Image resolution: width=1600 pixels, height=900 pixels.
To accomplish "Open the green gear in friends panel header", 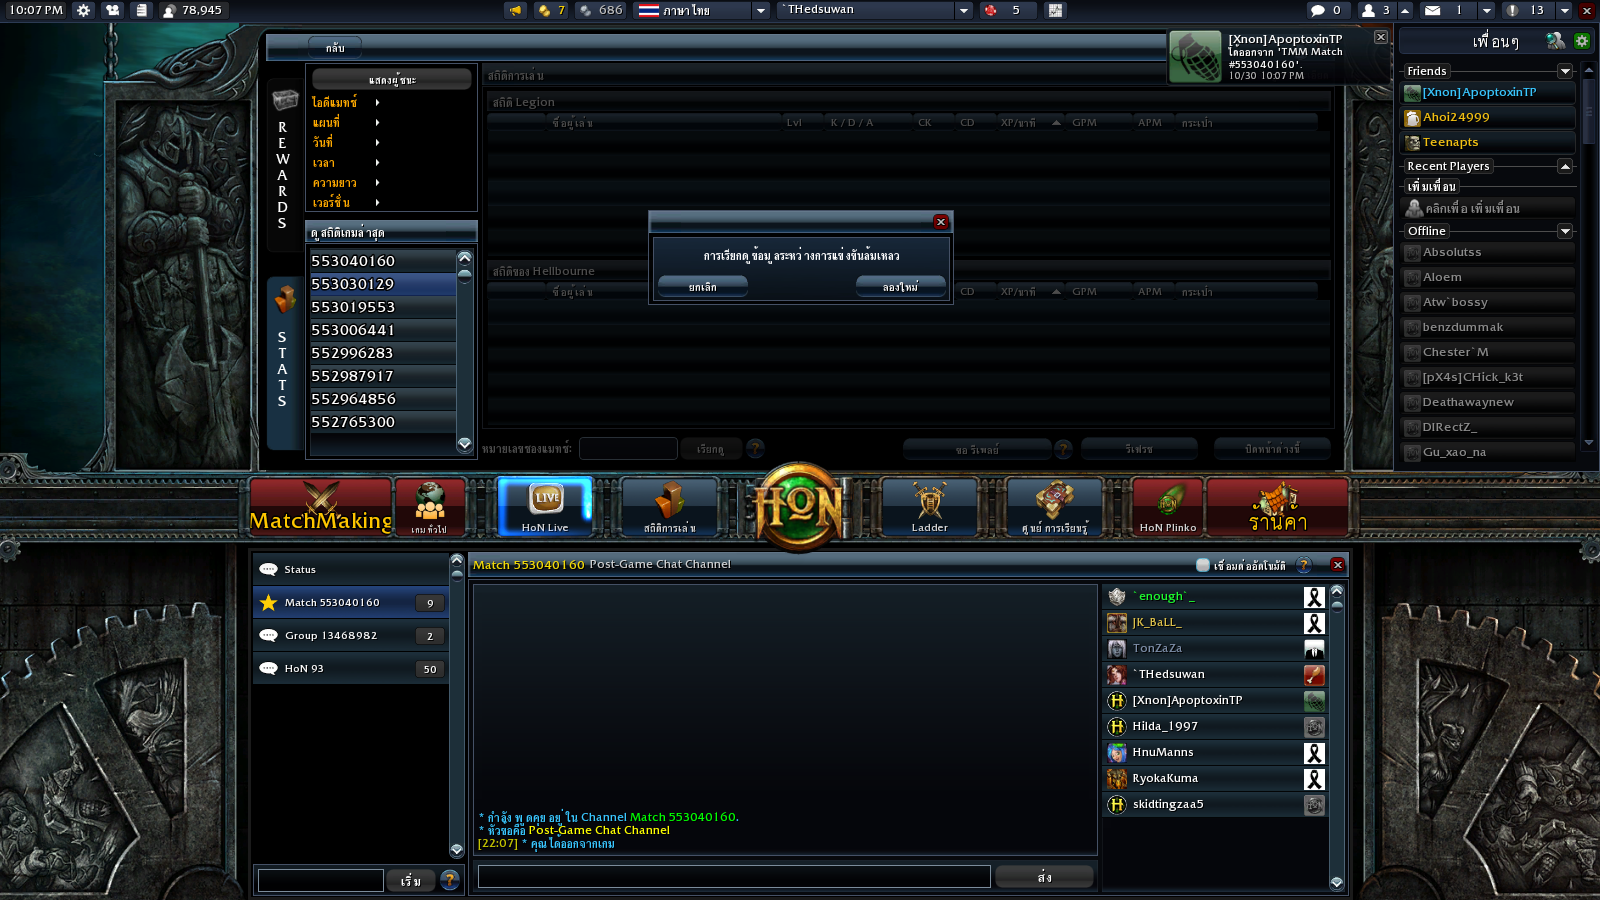I will point(1582,41).
